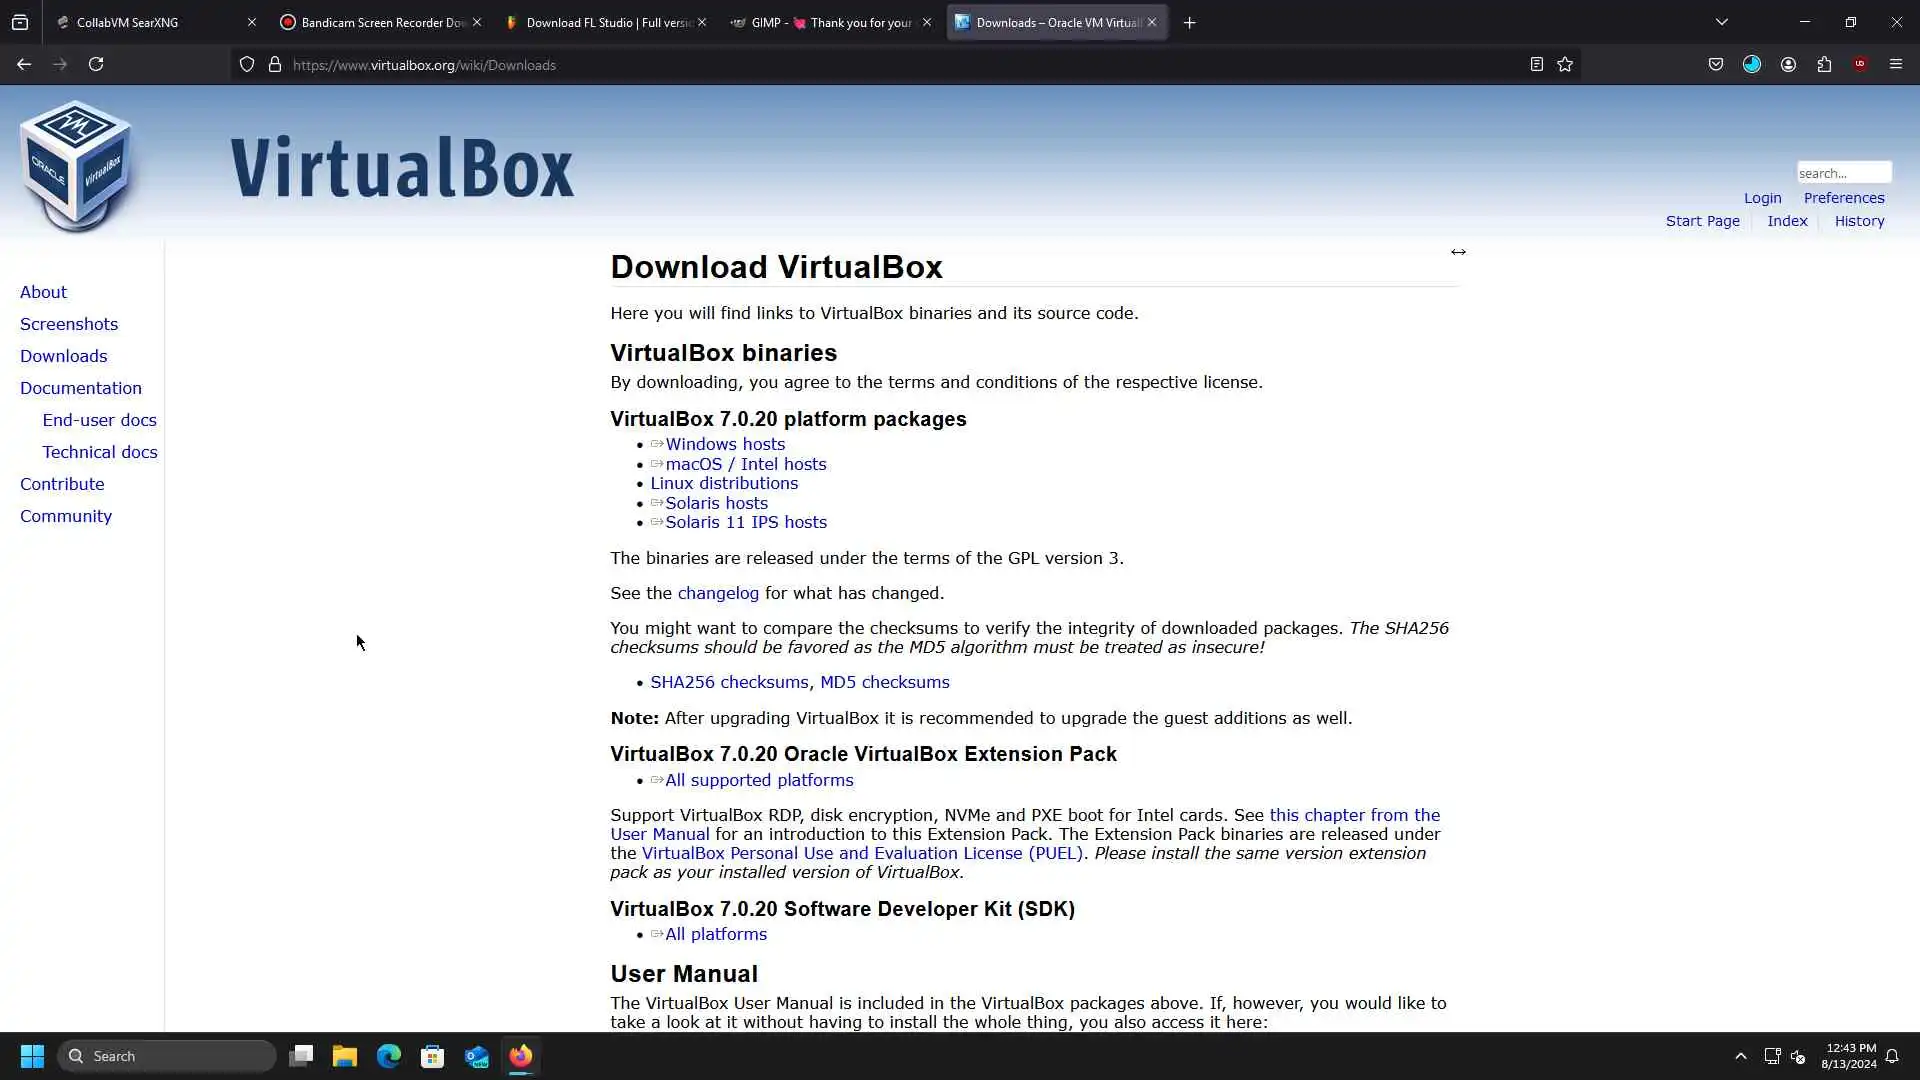
Task: Open Screenshots in the sidebar navigation
Action: [x=69, y=324]
